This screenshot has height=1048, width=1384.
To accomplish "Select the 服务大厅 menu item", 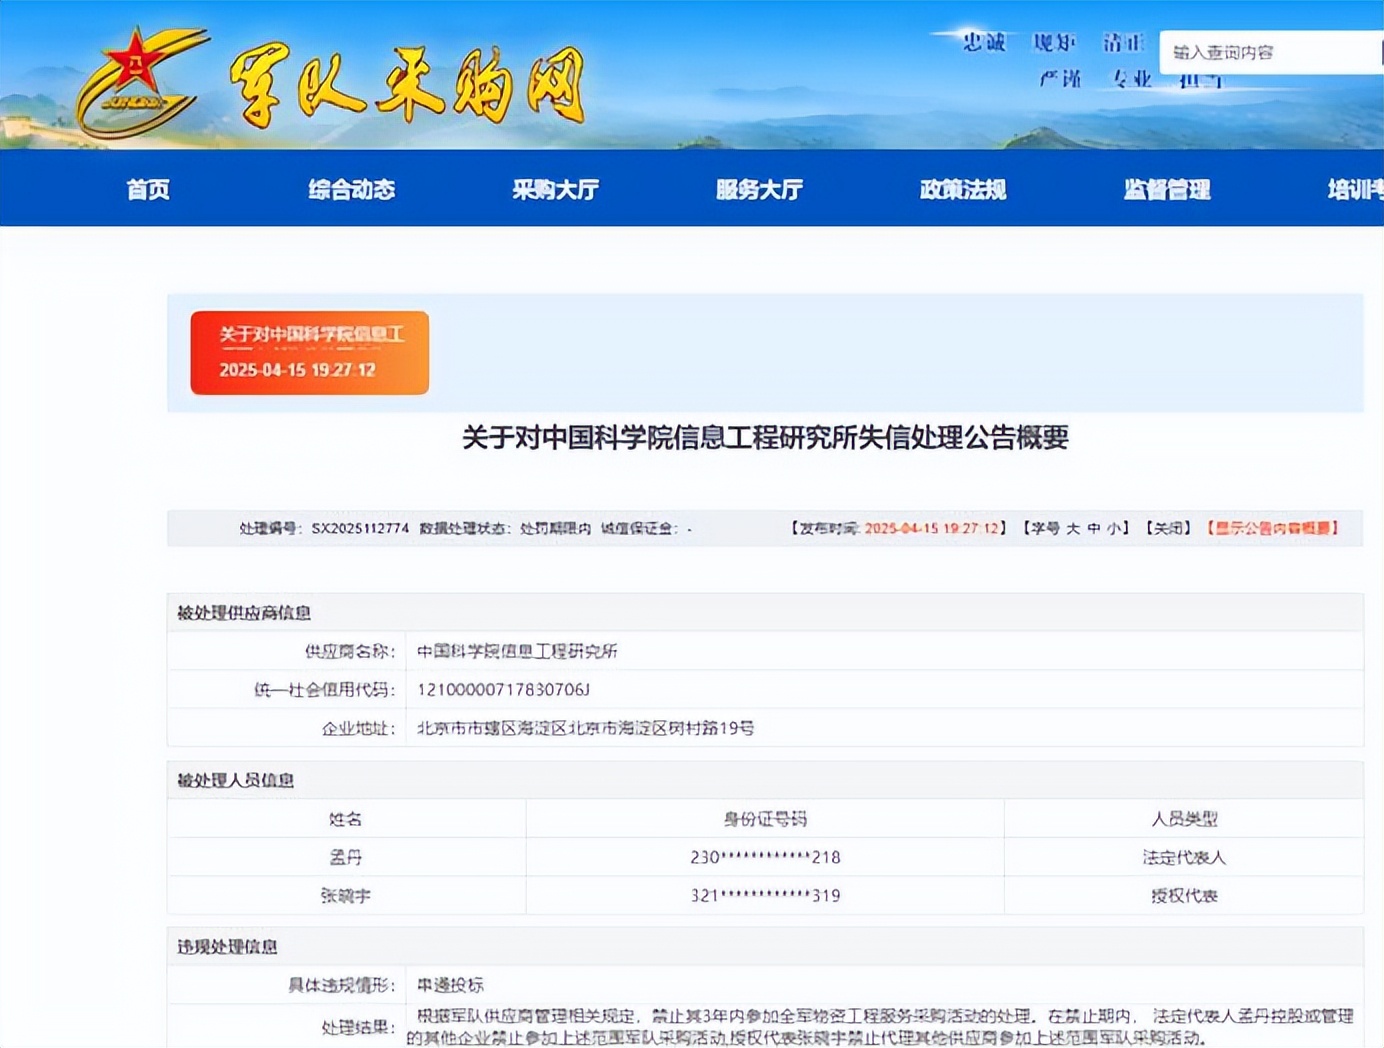I will [x=759, y=189].
